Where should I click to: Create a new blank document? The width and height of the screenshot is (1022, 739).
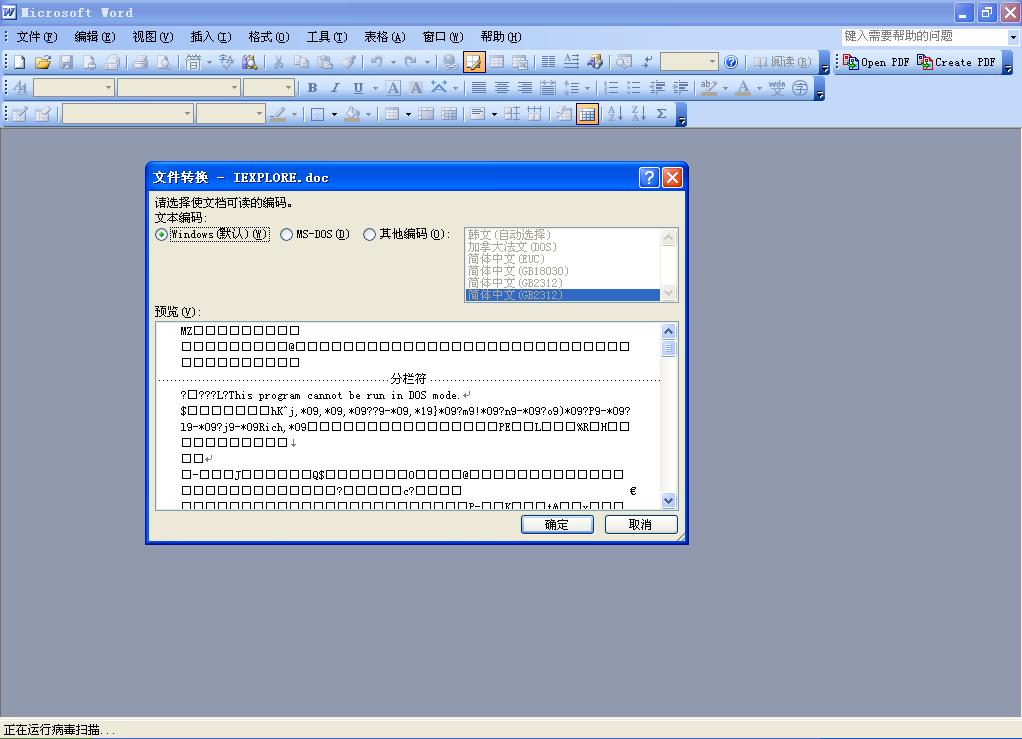[20, 62]
